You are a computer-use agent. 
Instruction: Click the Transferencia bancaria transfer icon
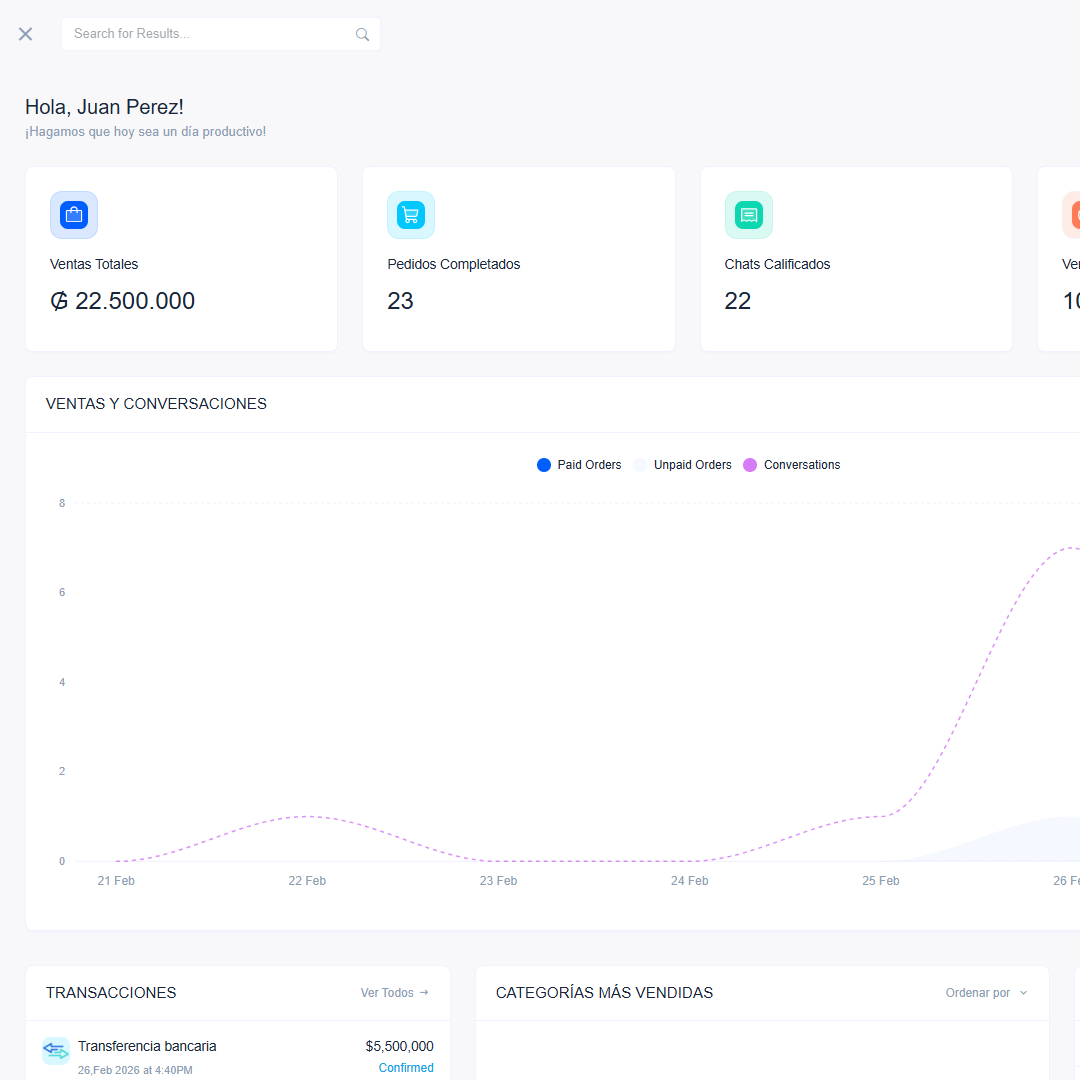pos(56,1051)
